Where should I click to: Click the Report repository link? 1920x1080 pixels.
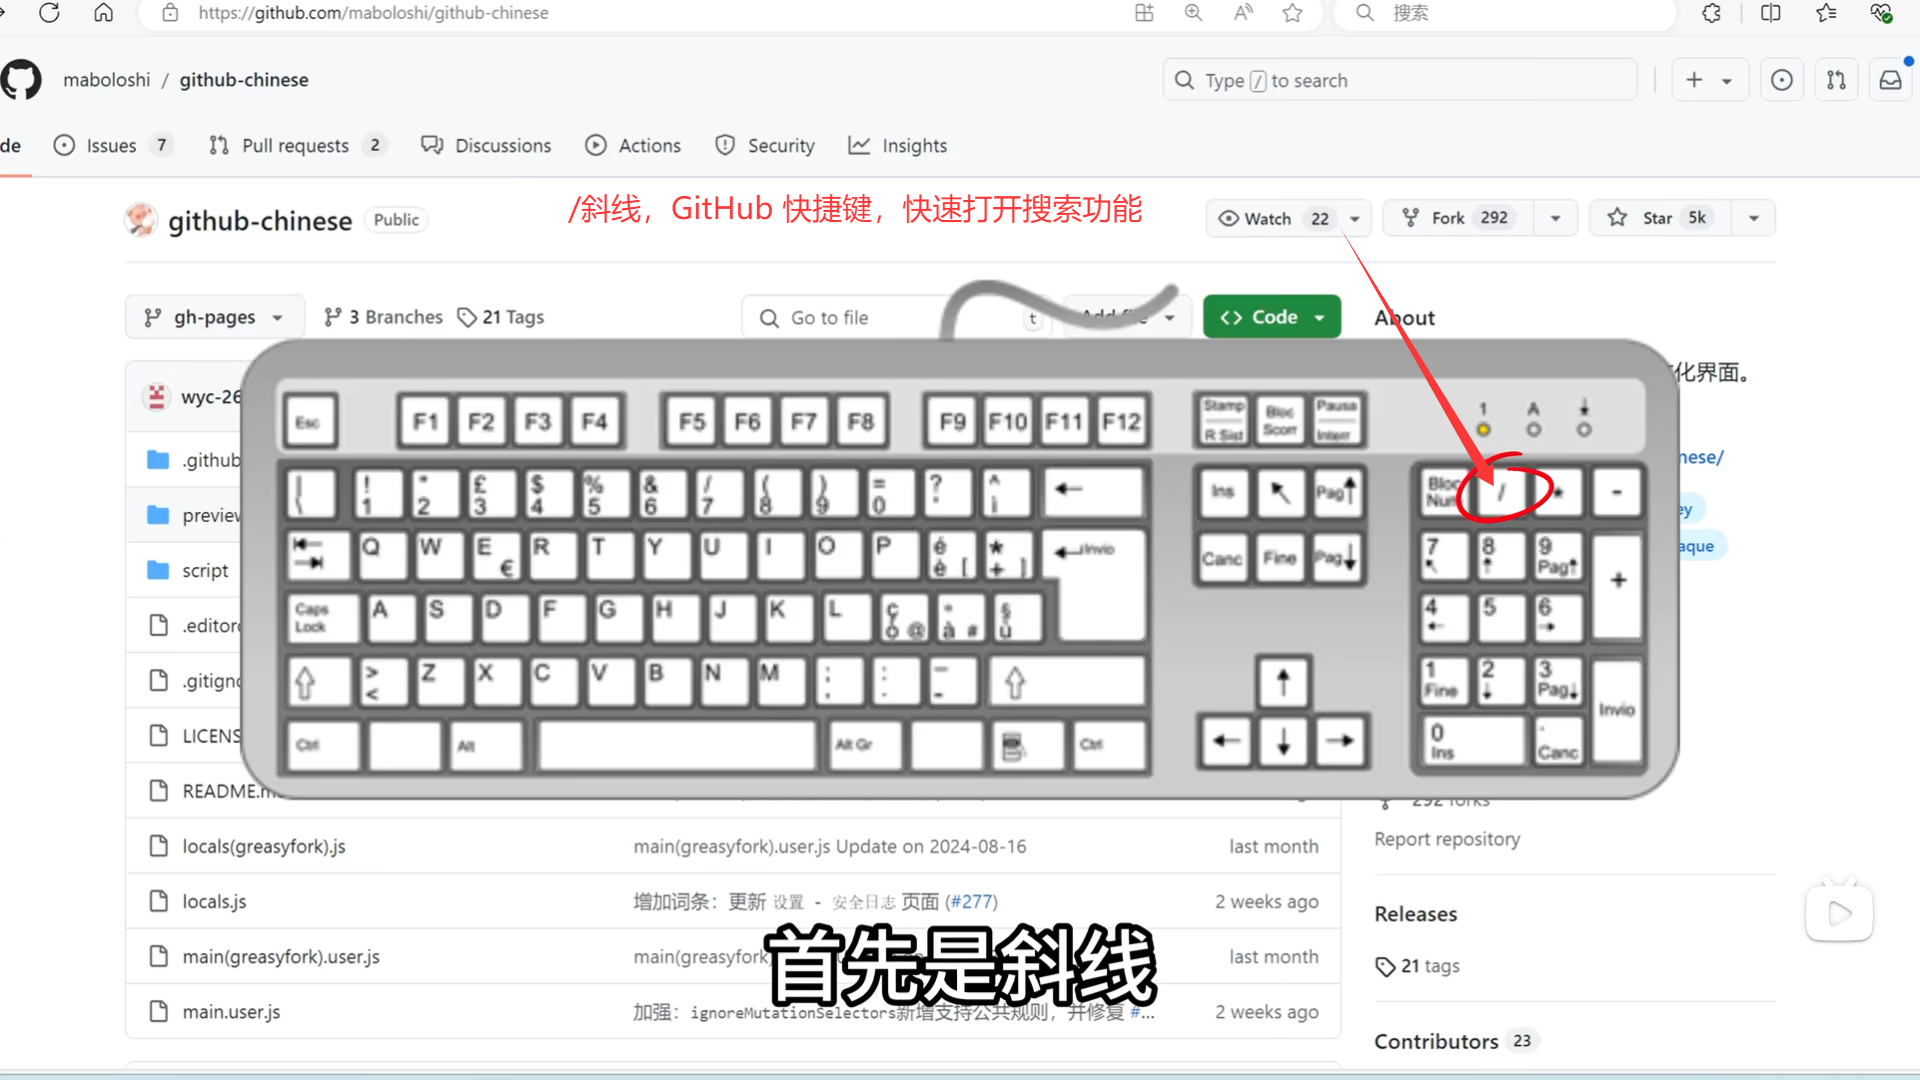pos(1446,839)
